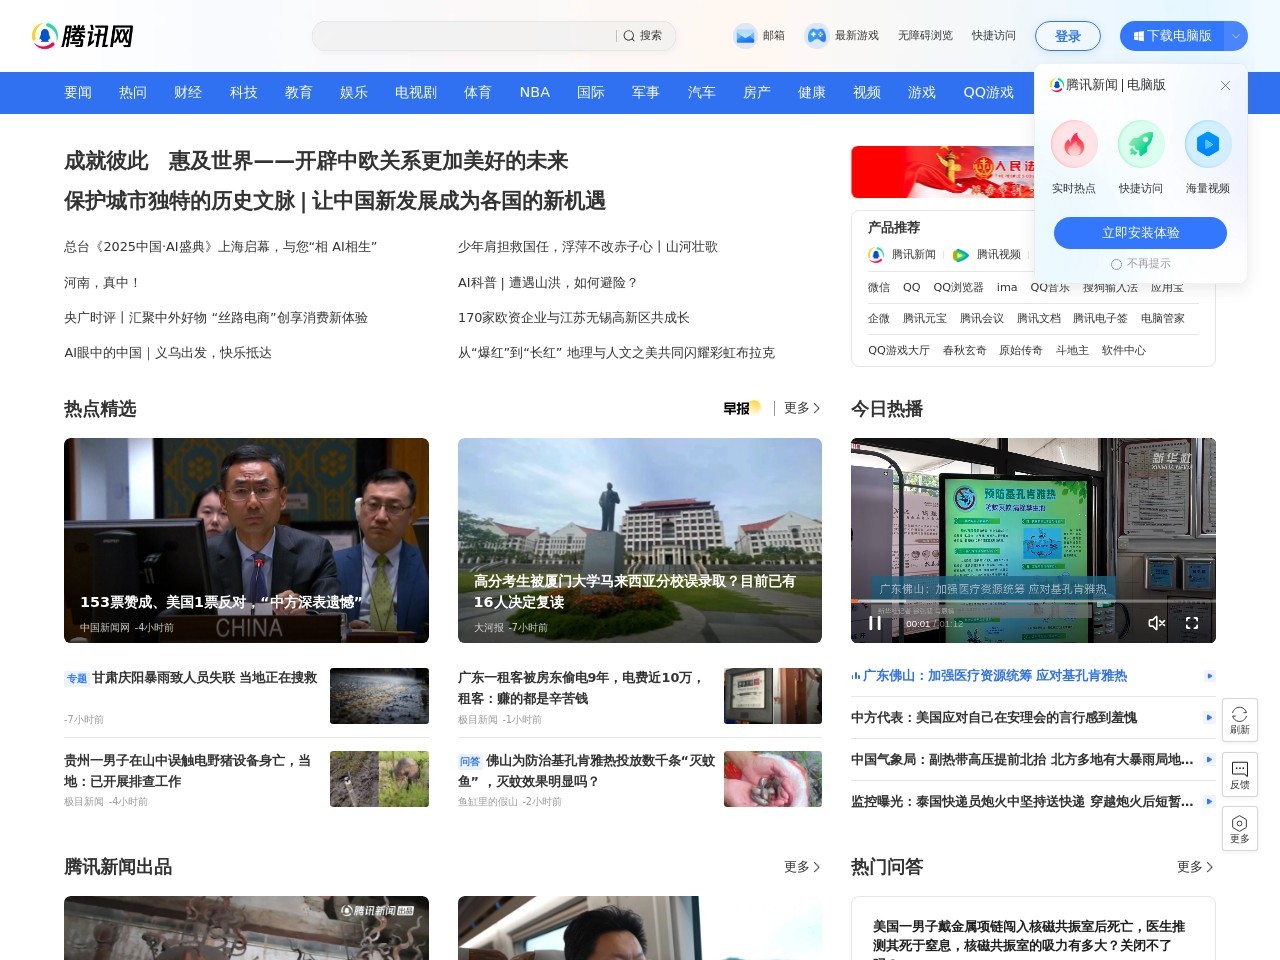Click the 下载电脑版 button

tap(1173, 36)
